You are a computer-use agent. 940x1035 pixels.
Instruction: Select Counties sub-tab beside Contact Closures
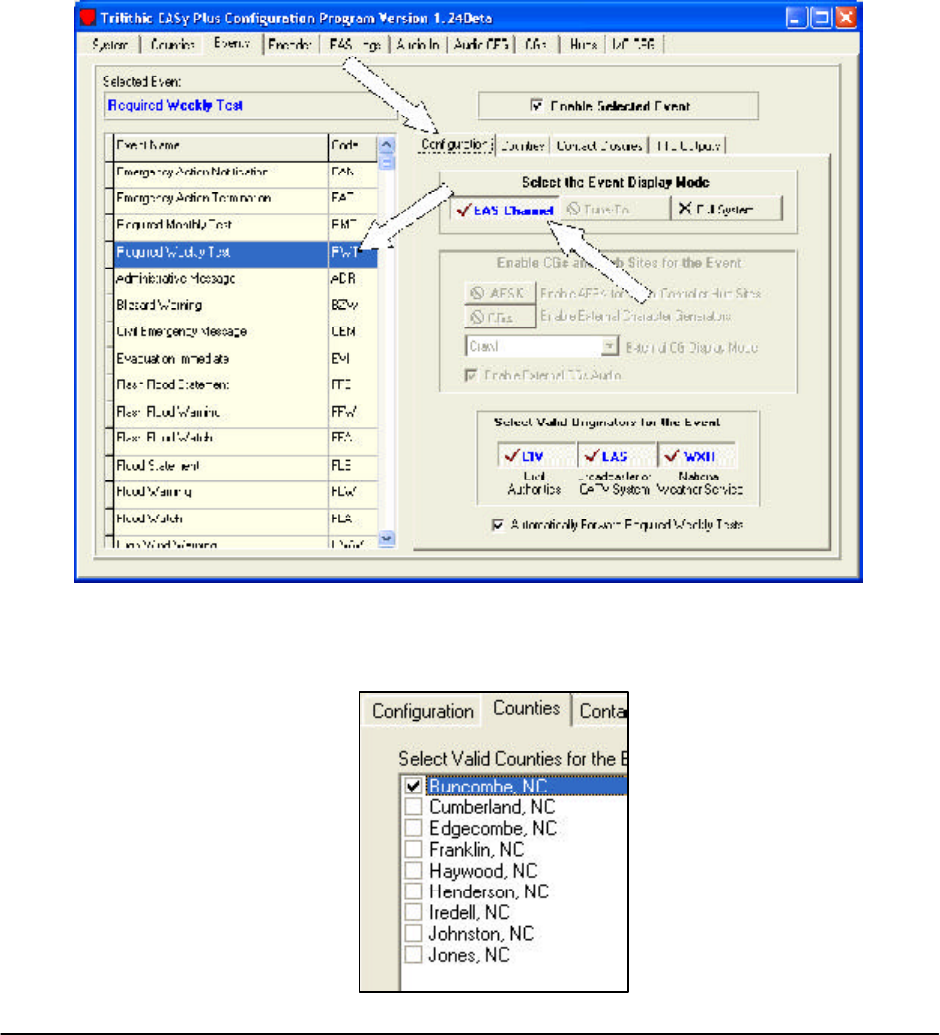[522, 146]
